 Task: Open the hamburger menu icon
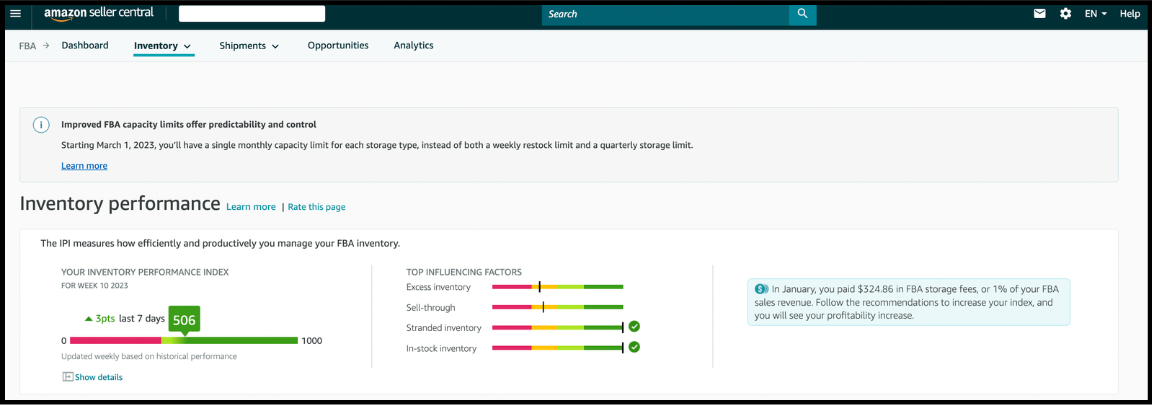(15, 14)
